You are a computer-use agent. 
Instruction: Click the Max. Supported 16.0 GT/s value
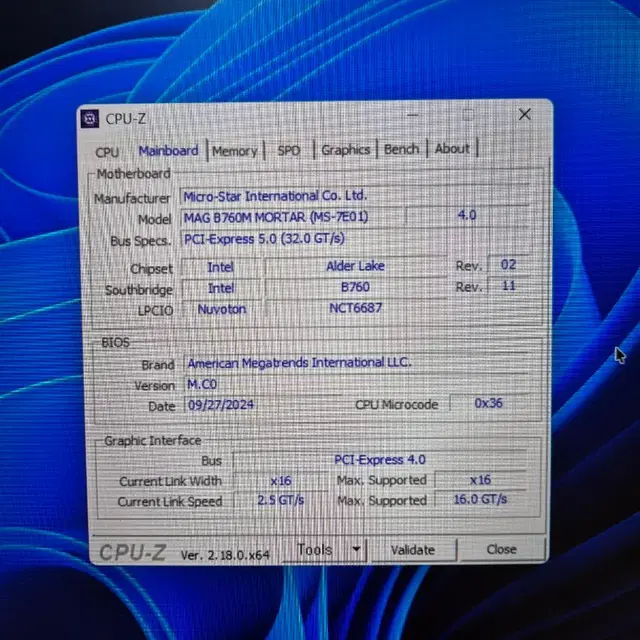point(480,499)
